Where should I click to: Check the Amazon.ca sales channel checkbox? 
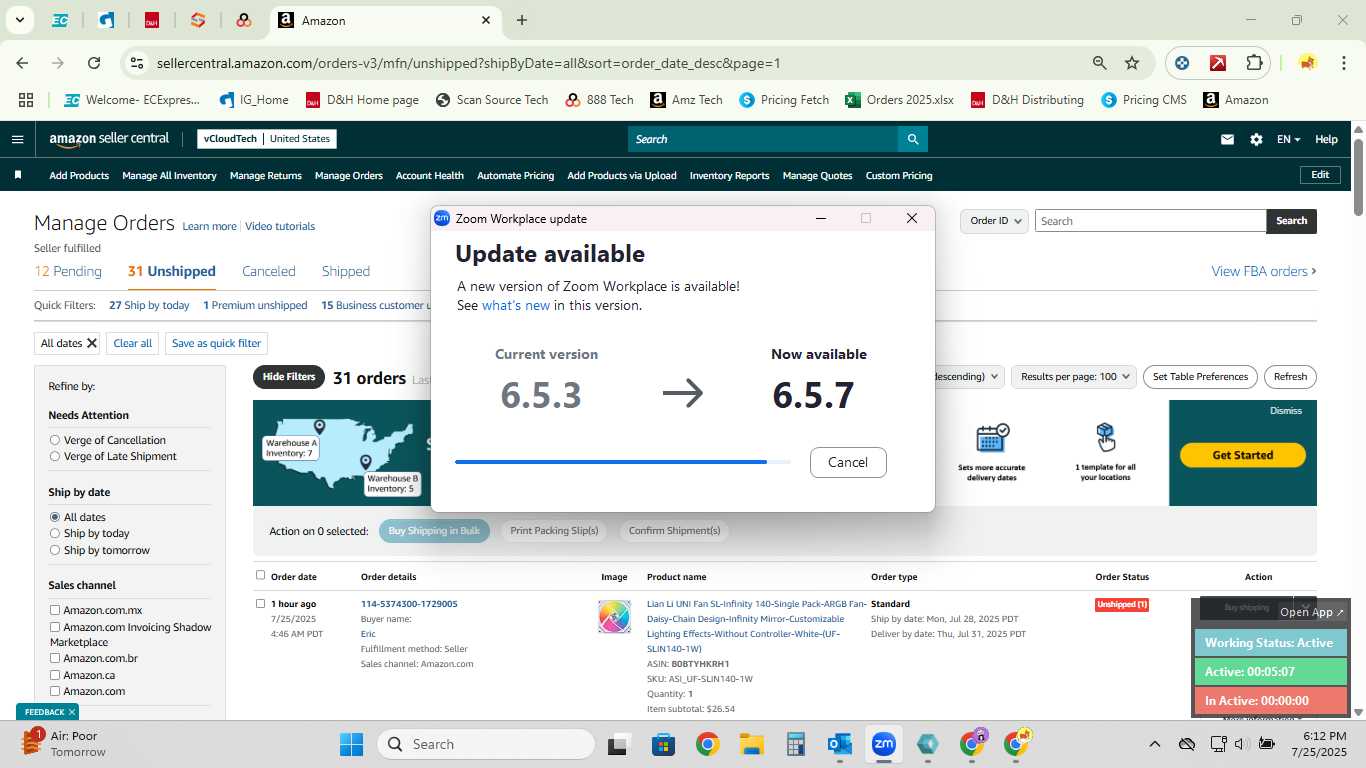tap(55, 675)
